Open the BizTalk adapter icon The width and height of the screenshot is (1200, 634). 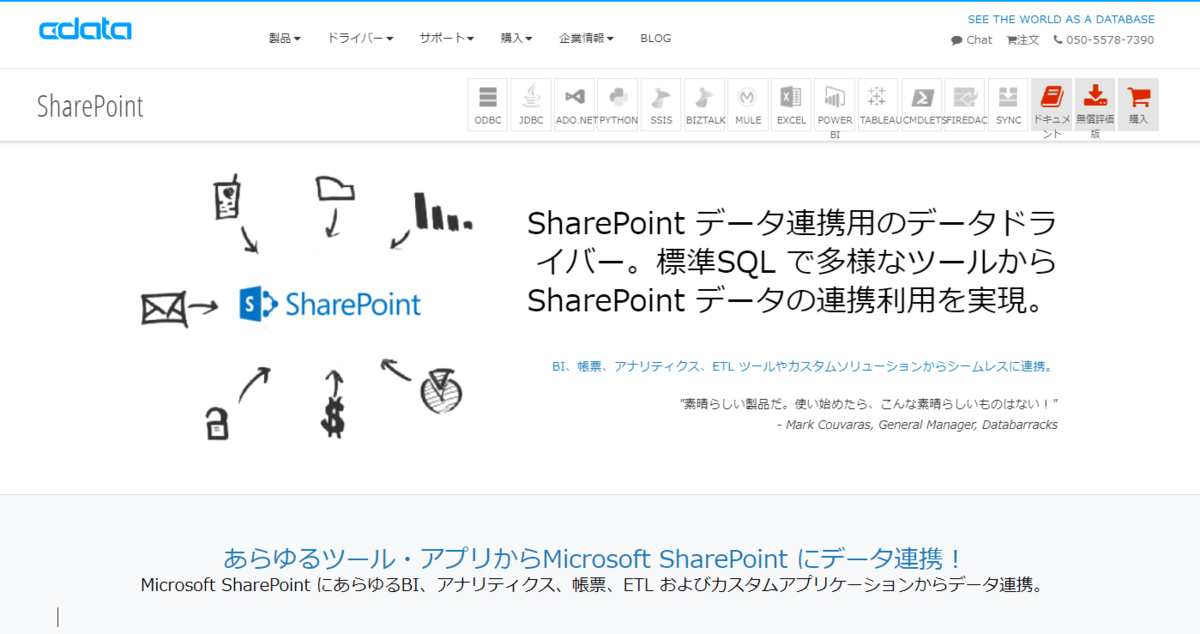click(x=705, y=104)
